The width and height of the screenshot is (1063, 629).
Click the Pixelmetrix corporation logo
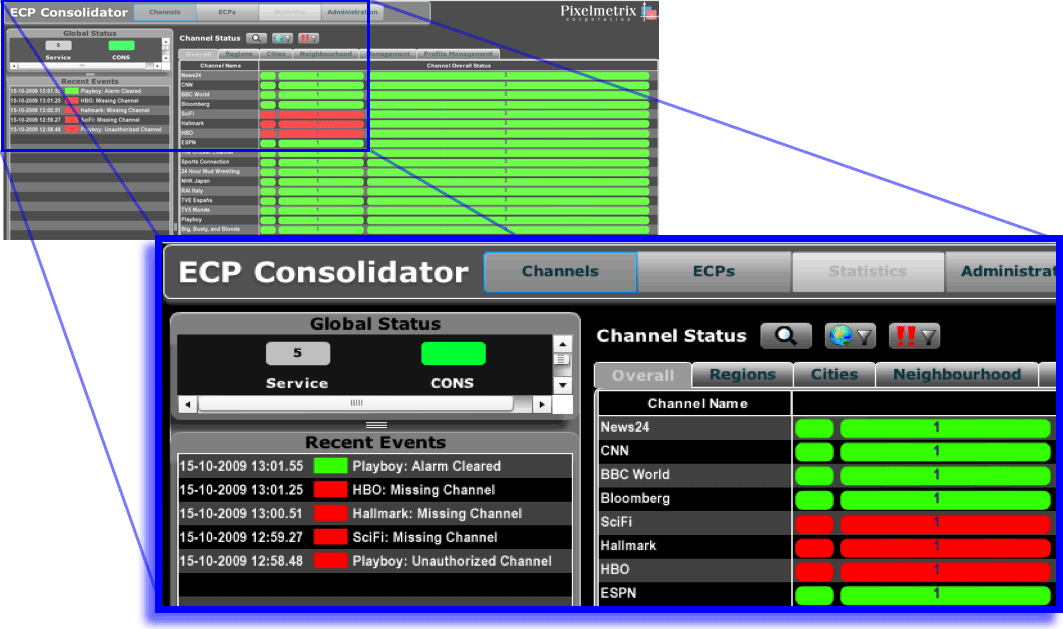(x=608, y=12)
